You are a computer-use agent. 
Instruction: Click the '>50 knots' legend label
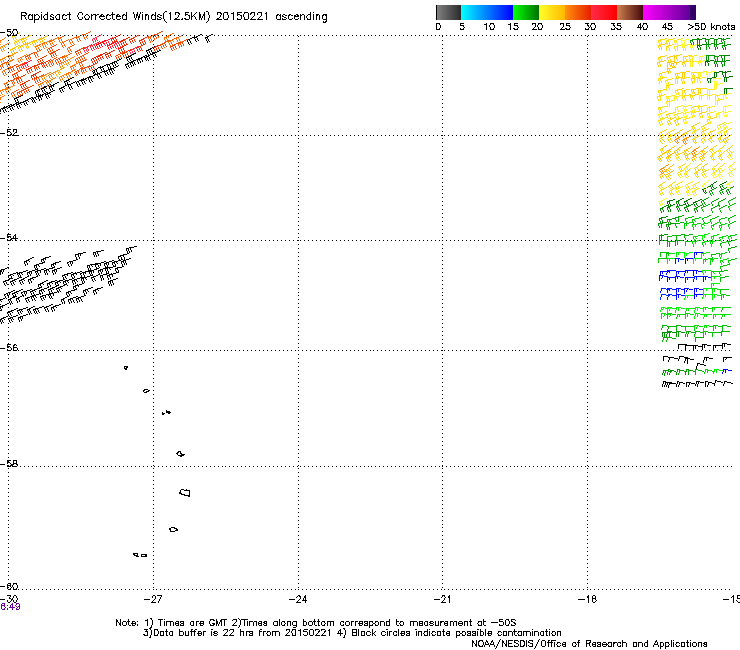click(x=711, y=27)
